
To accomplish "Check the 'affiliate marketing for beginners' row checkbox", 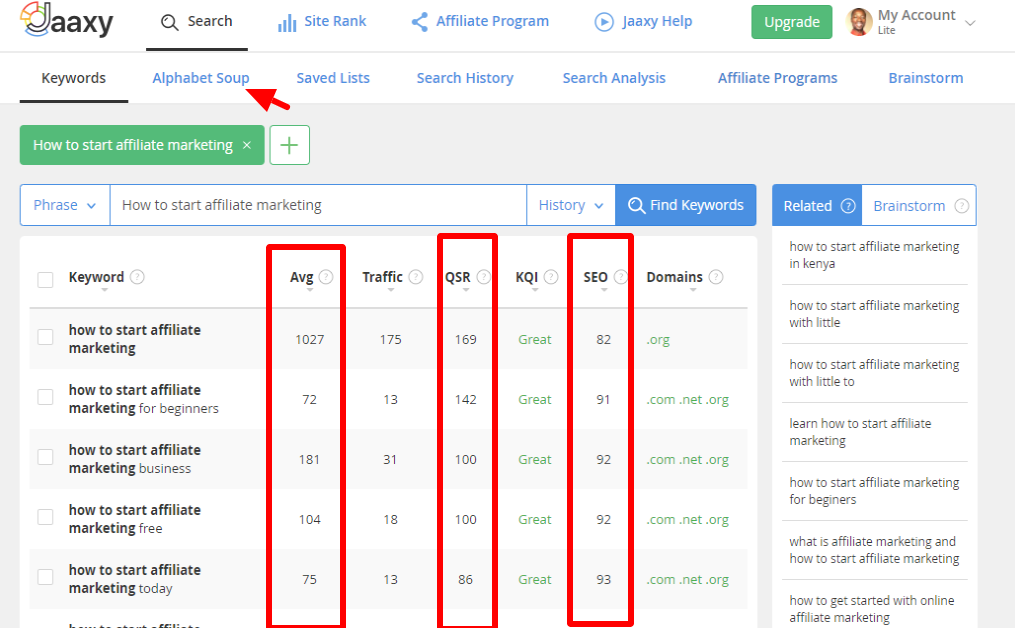I will pyautogui.click(x=45, y=397).
